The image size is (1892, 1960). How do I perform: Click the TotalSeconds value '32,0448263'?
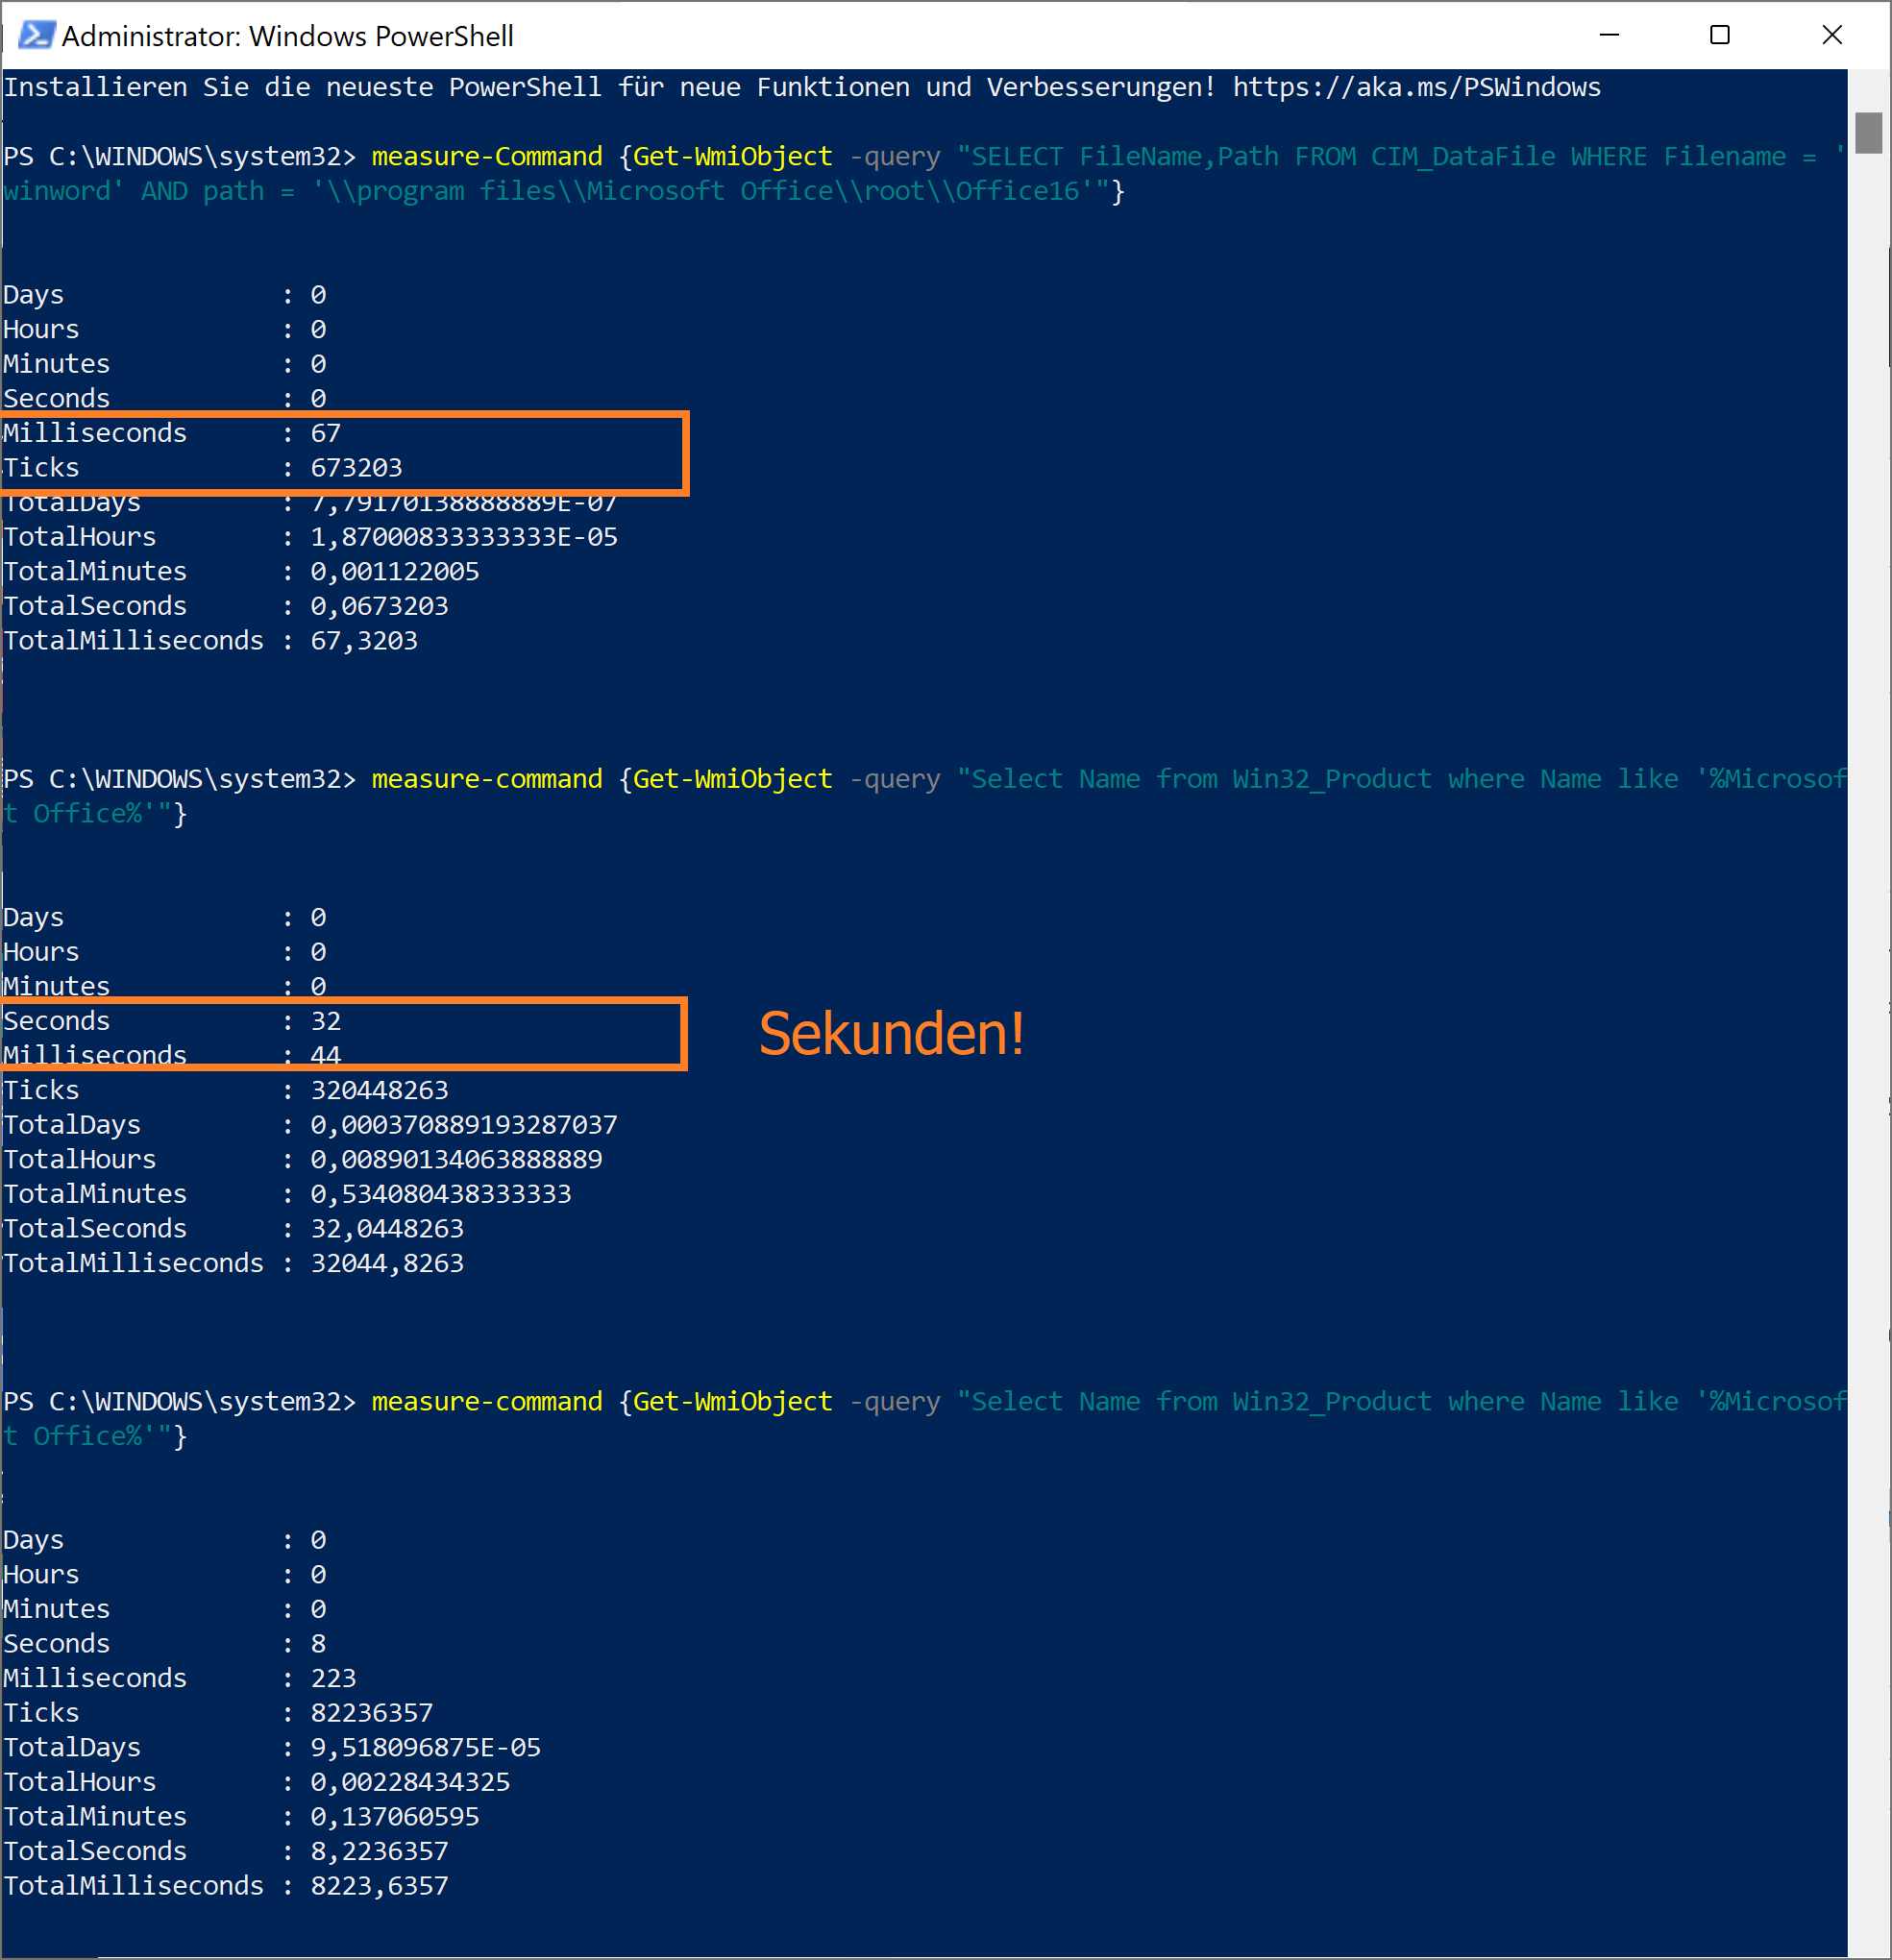[x=387, y=1229]
